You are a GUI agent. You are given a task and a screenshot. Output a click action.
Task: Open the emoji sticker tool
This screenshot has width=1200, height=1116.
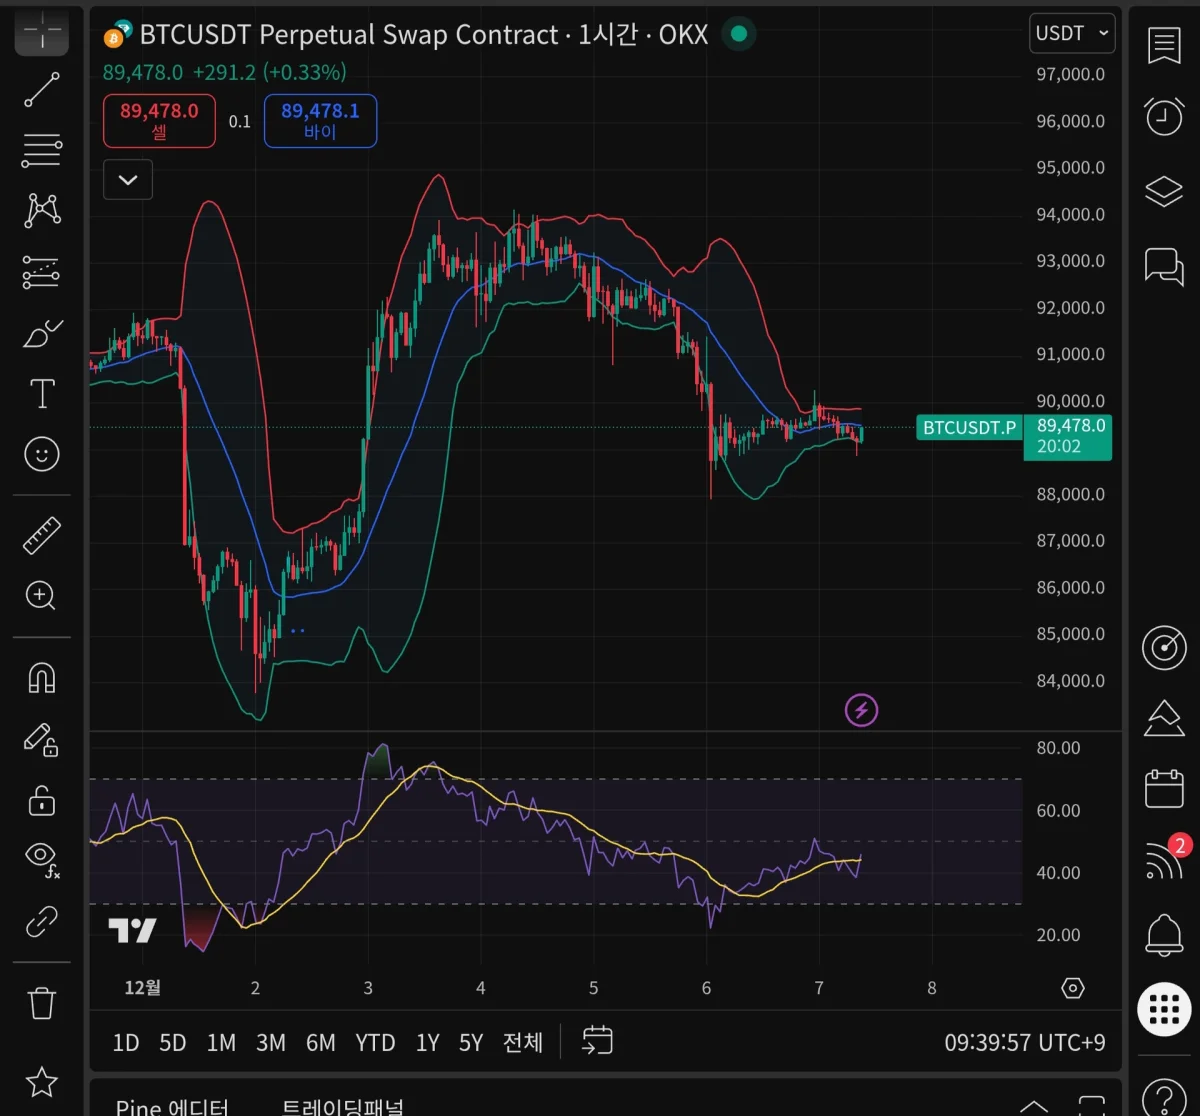tap(42, 455)
